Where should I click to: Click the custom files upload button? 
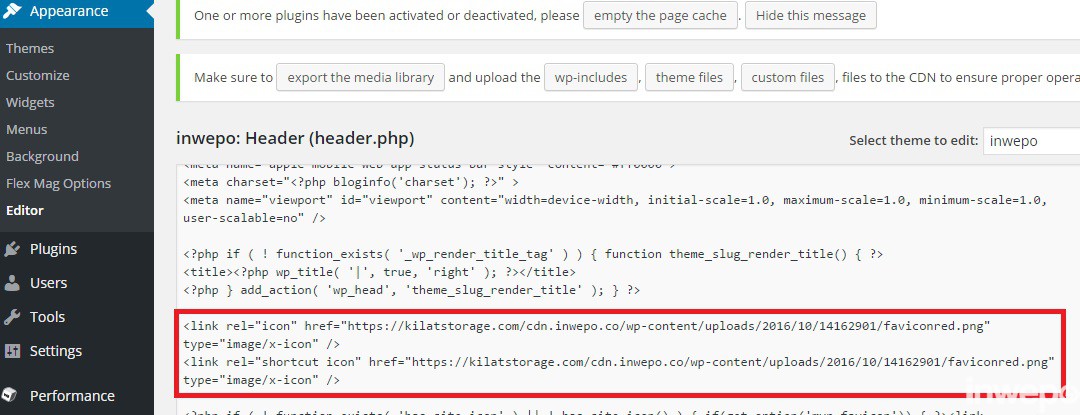pyautogui.click(x=787, y=77)
